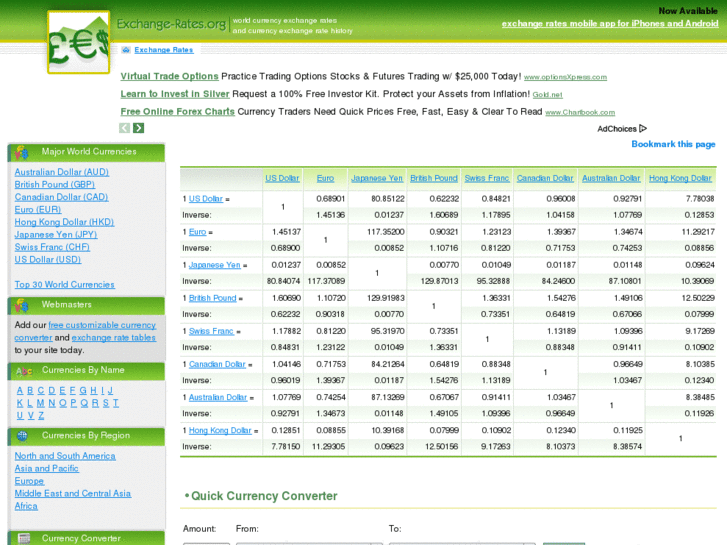The image size is (727, 545).
Task: Click the small icon beside the Exchange Rates breadcrumb
Action: click(x=126, y=49)
